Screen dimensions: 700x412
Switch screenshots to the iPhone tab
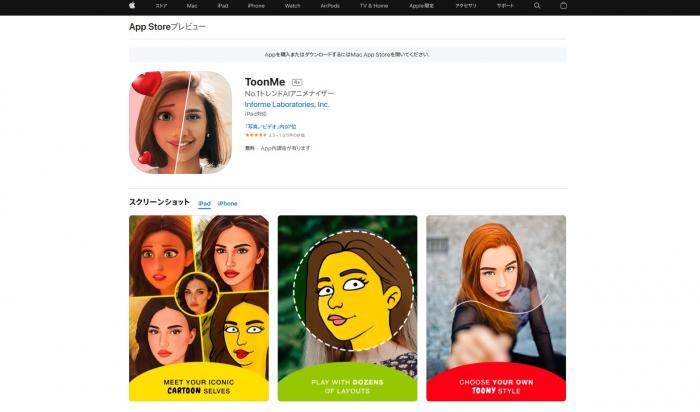(x=228, y=203)
